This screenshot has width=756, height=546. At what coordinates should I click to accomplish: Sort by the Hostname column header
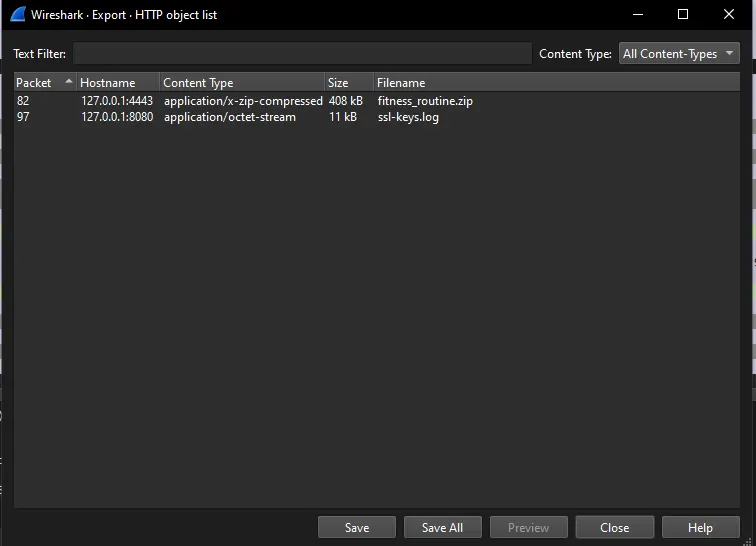coord(118,82)
